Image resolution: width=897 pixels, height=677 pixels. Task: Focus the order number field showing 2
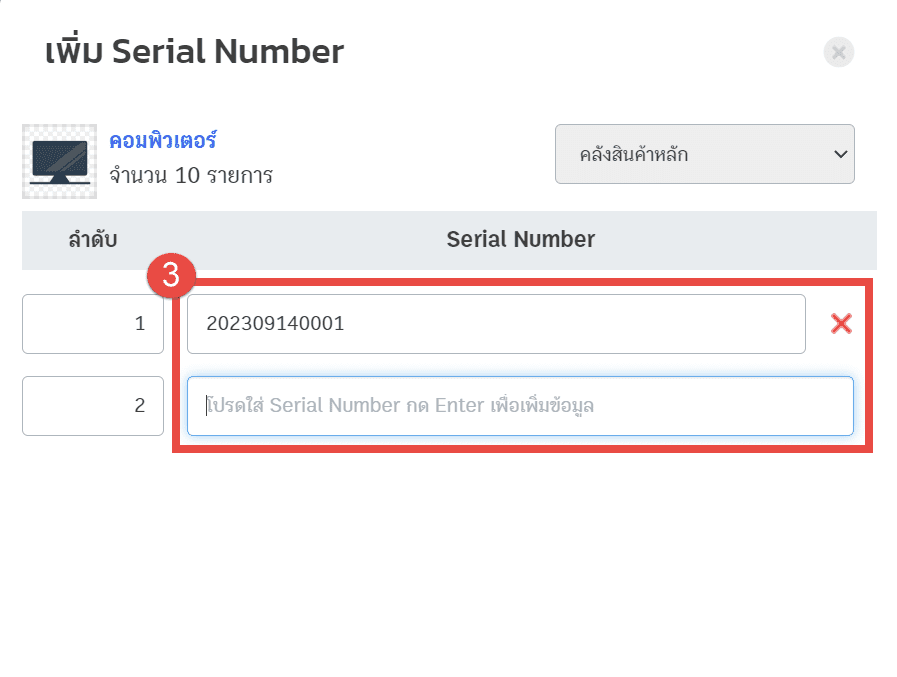tap(93, 406)
